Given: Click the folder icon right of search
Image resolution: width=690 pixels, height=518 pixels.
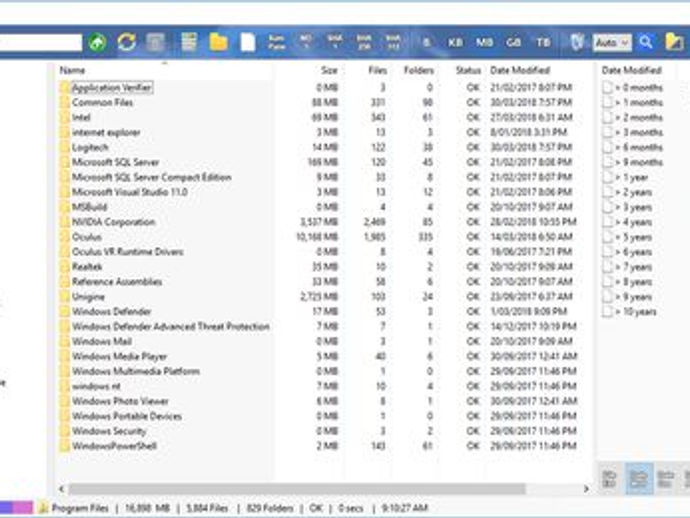Looking at the screenshot, I should pos(674,42).
